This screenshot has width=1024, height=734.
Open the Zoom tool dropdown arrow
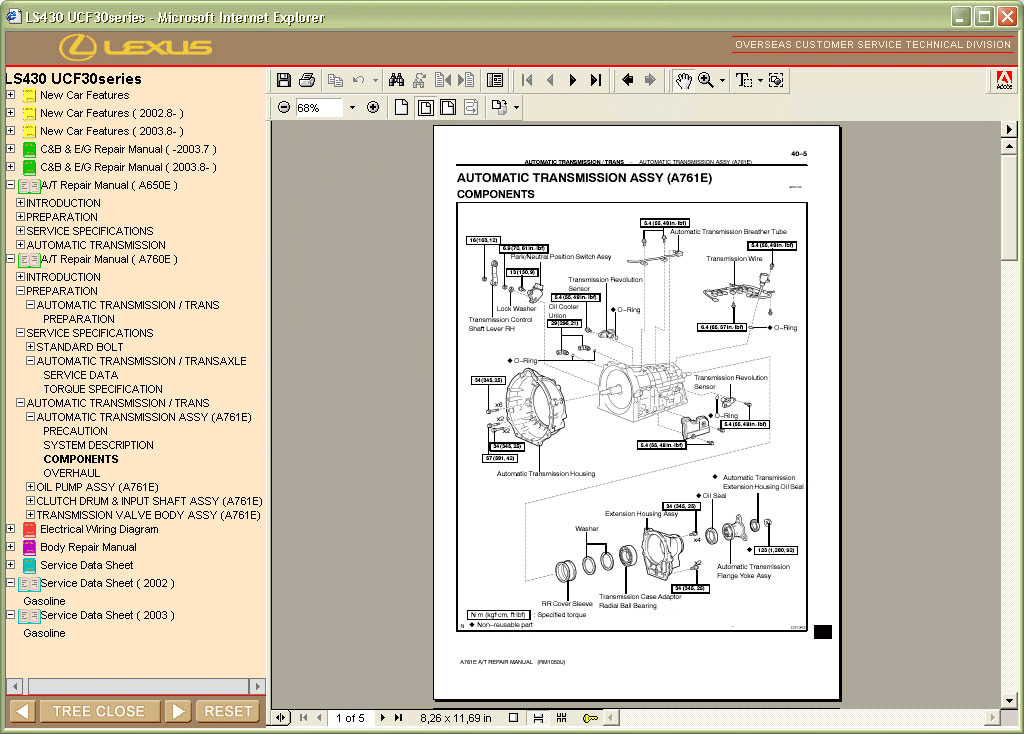(722, 80)
